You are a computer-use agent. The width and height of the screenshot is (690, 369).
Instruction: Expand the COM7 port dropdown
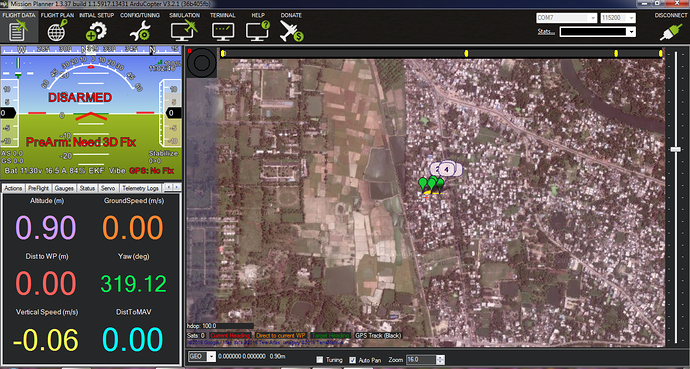(x=566, y=18)
